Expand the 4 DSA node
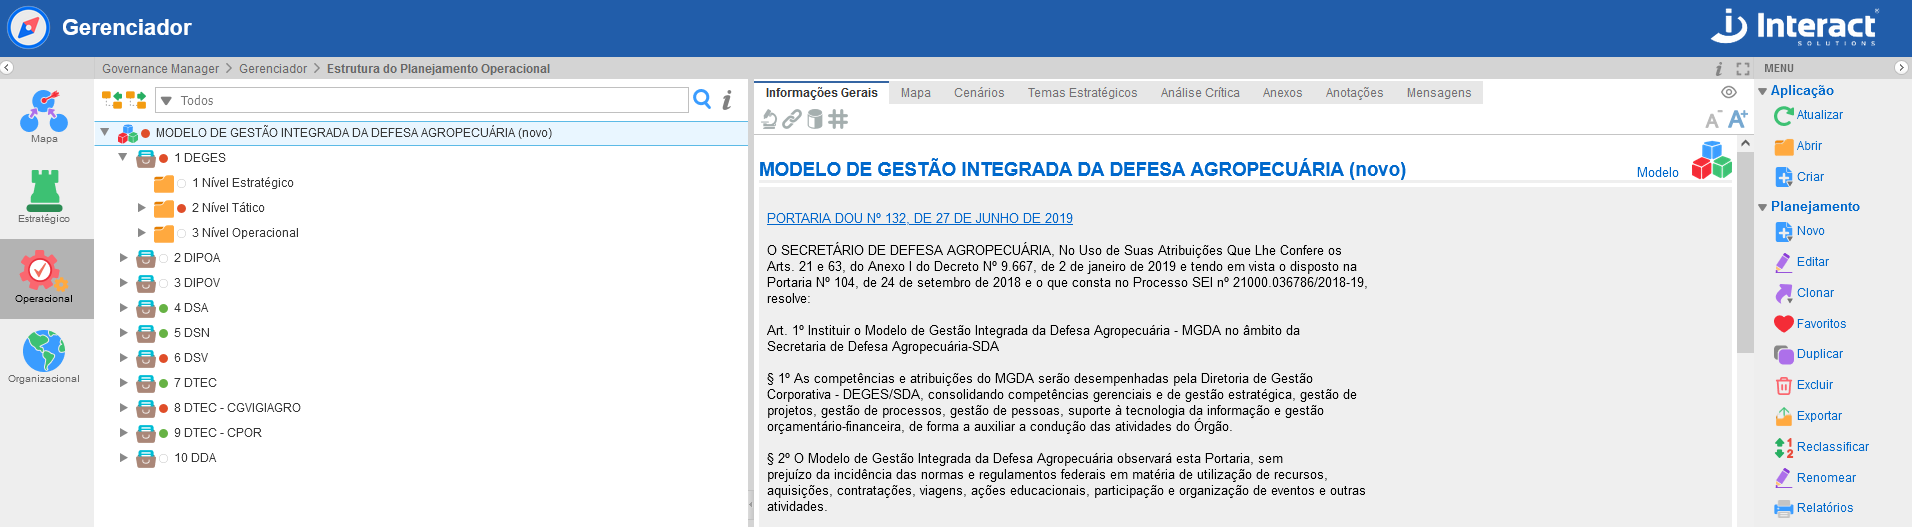This screenshot has width=1912, height=527. (124, 308)
